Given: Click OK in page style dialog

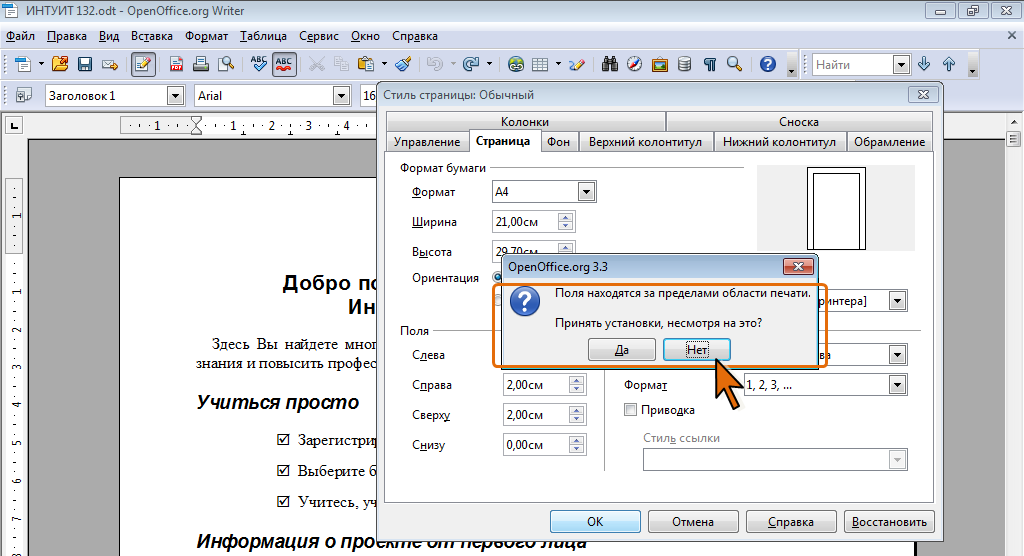Looking at the screenshot, I should [x=595, y=521].
